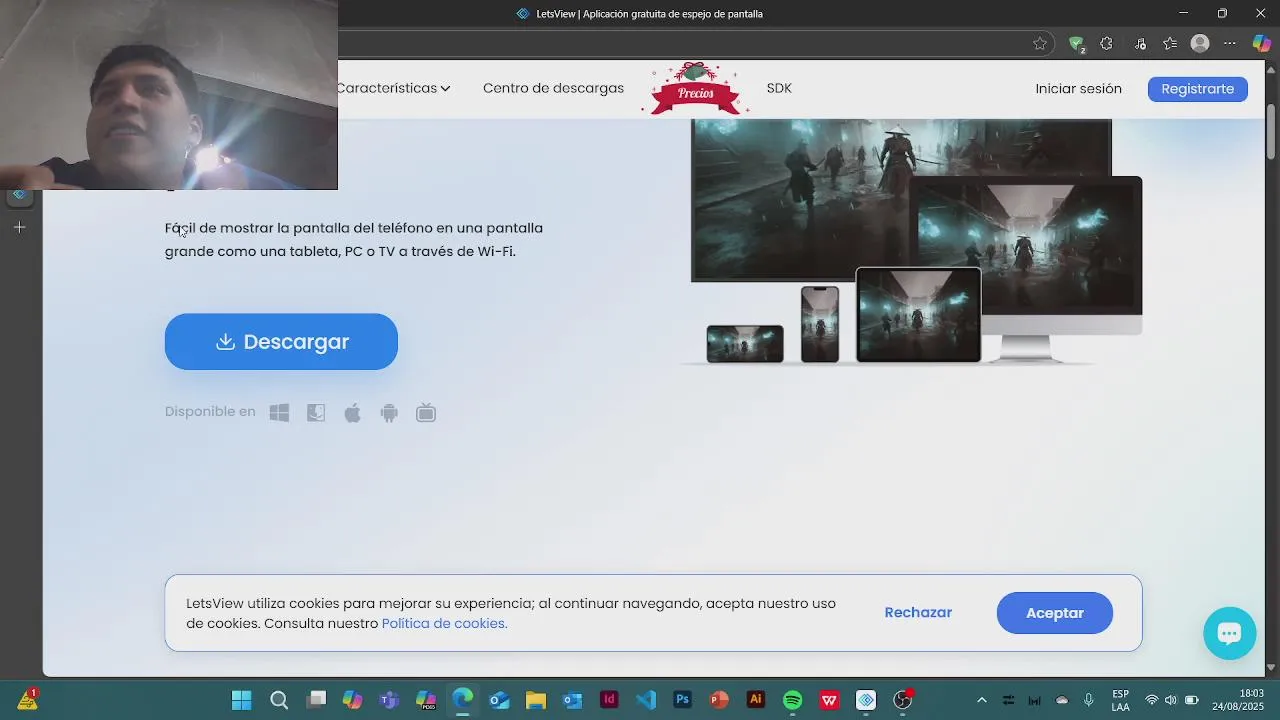
Task: Go to the SDK page
Action: (x=779, y=88)
